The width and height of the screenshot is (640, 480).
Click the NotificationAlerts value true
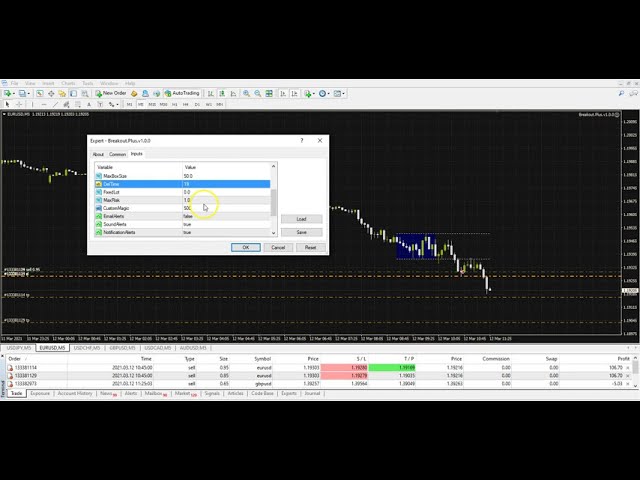pos(188,232)
